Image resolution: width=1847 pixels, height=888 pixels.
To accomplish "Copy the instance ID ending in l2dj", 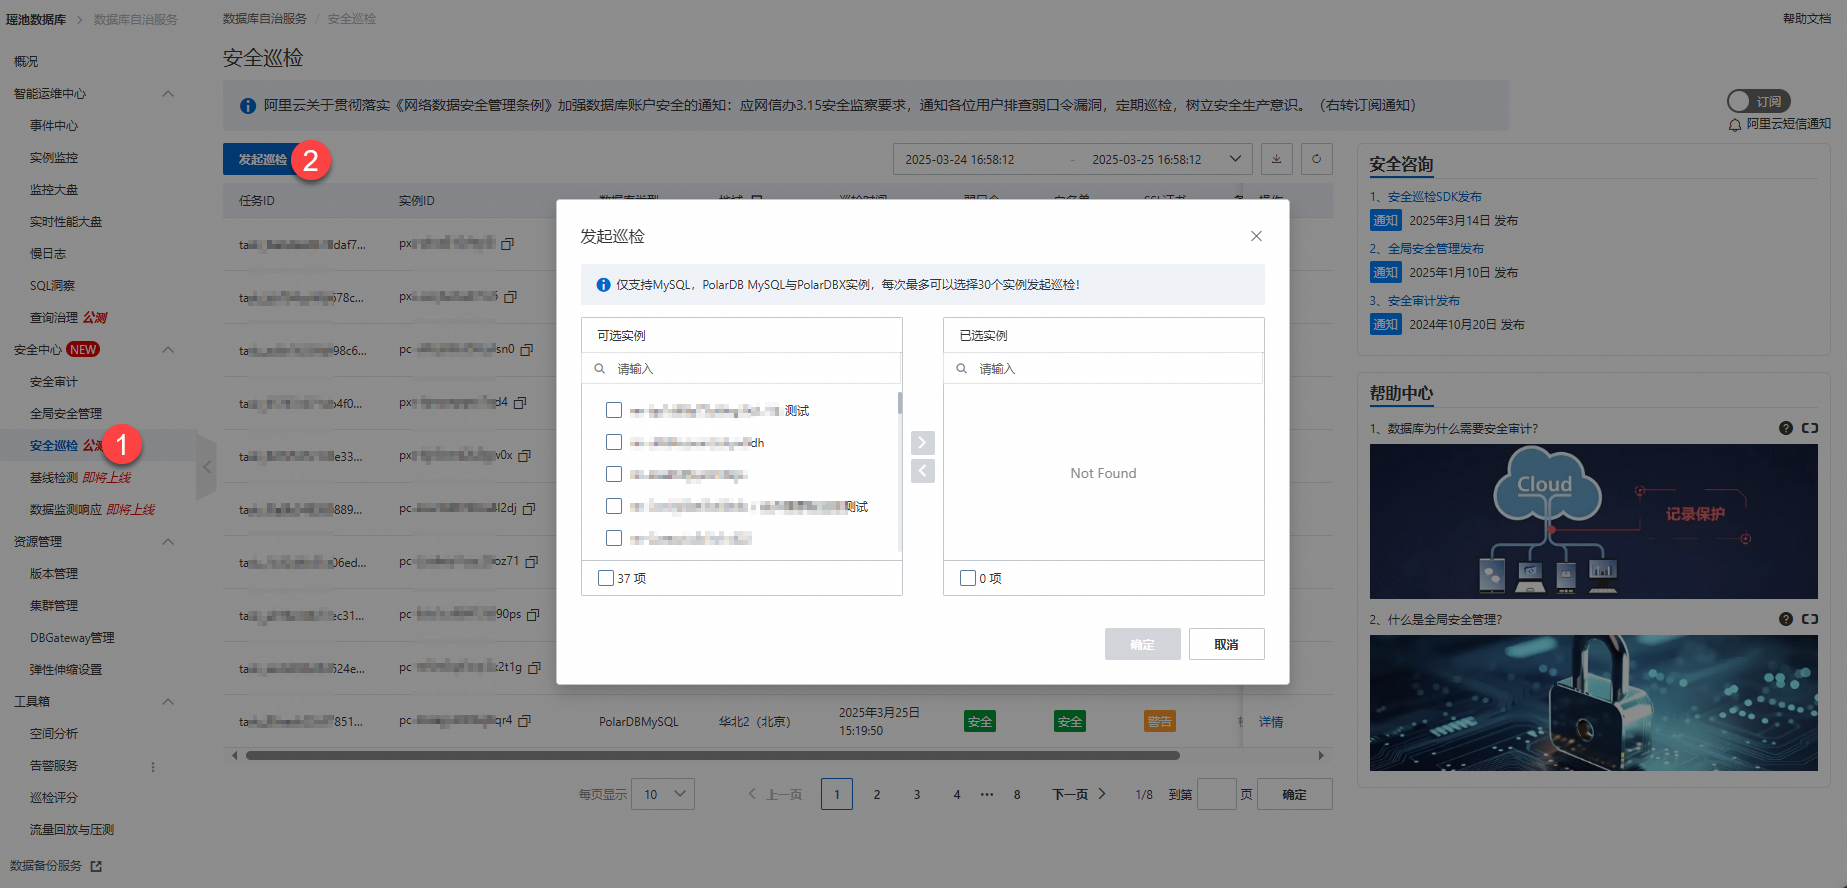I will (529, 509).
